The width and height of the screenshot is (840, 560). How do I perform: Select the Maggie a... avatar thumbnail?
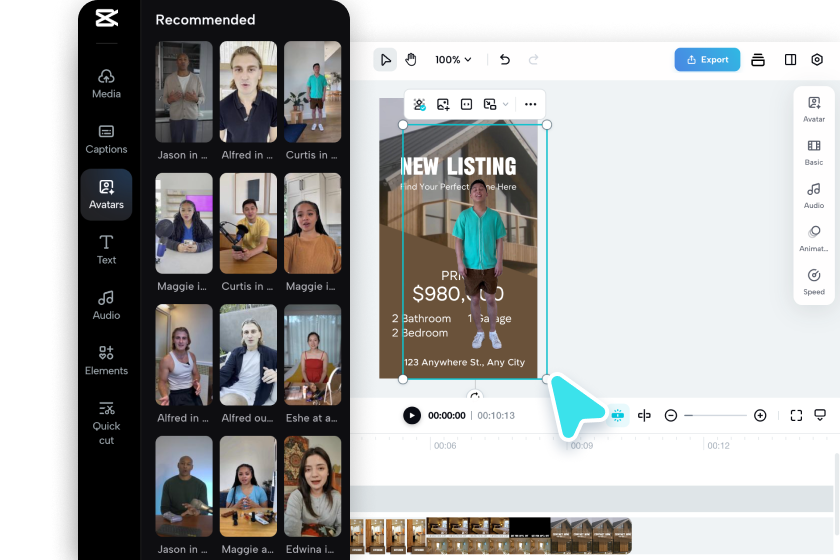[248, 486]
